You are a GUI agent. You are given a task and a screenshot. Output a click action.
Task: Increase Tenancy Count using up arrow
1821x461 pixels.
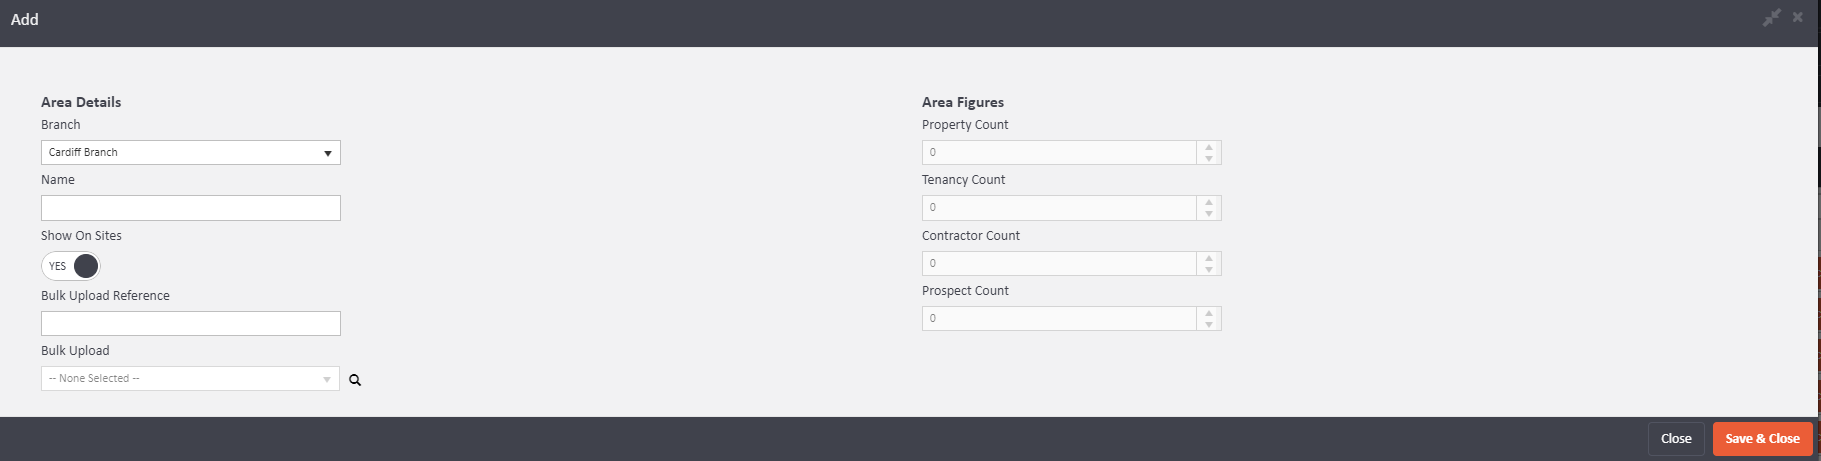pyautogui.click(x=1209, y=202)
